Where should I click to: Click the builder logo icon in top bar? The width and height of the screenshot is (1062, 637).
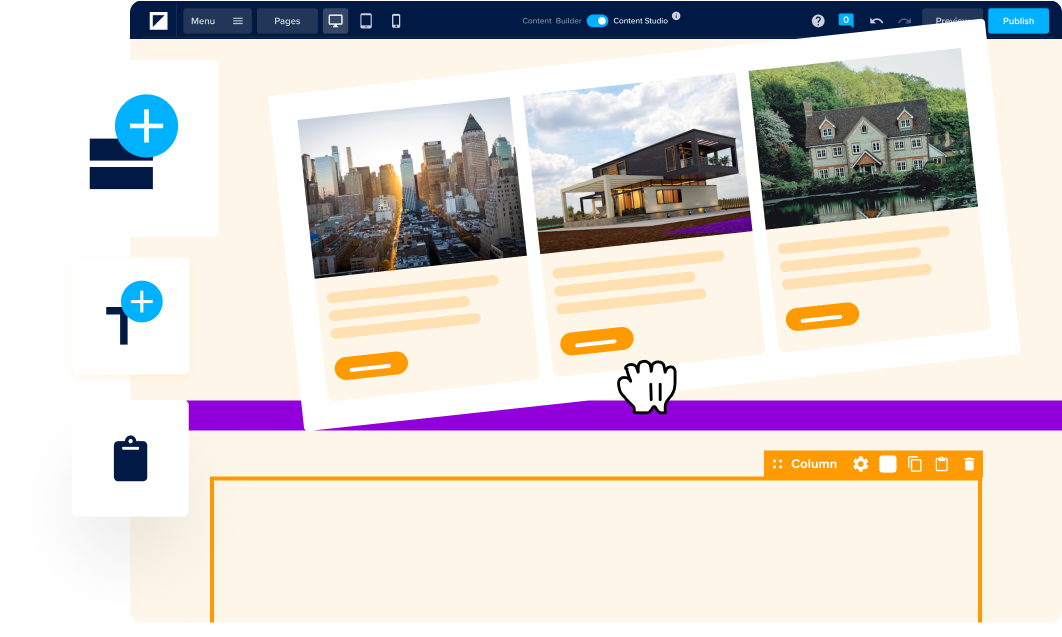point(158,21)
